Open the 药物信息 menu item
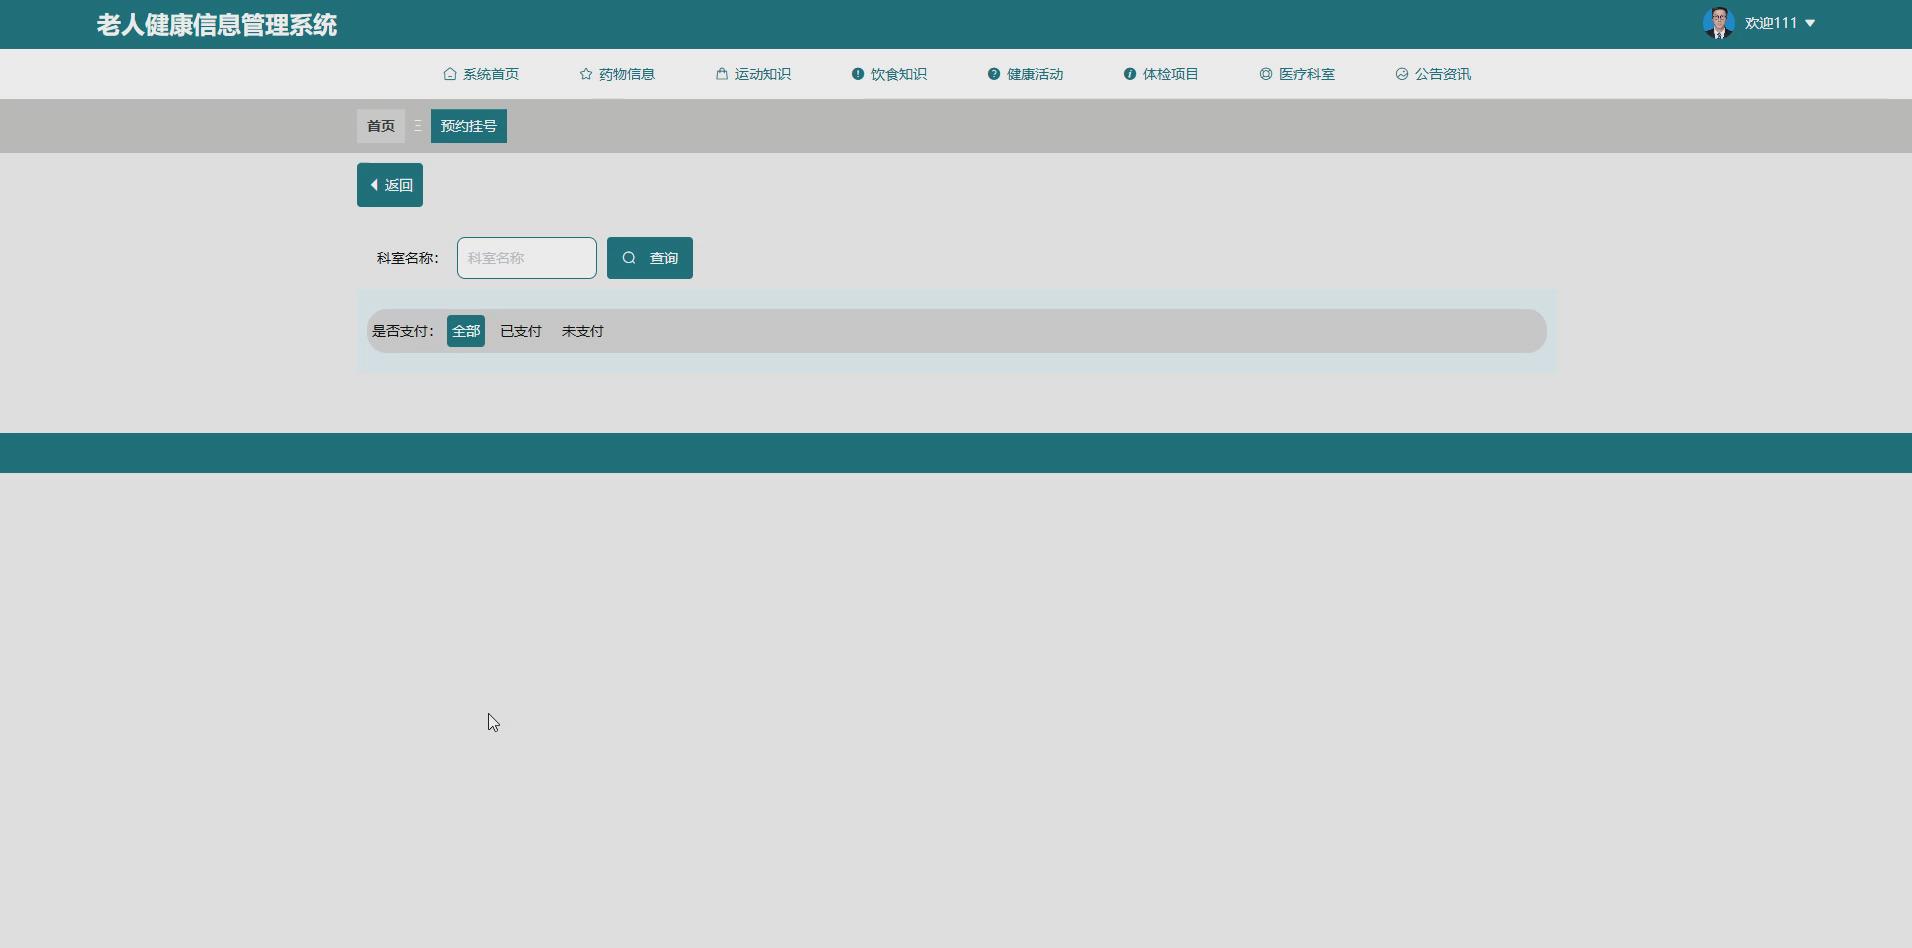This screenshot has width=1912, height=948. [617, 74]
